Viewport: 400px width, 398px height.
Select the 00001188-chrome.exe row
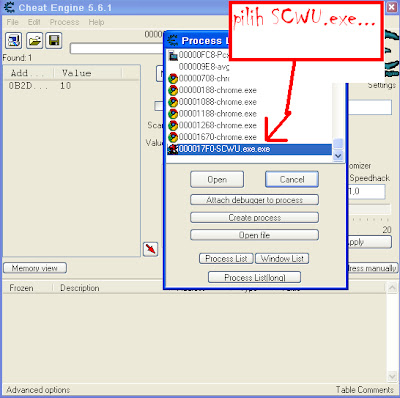point(249,114)
